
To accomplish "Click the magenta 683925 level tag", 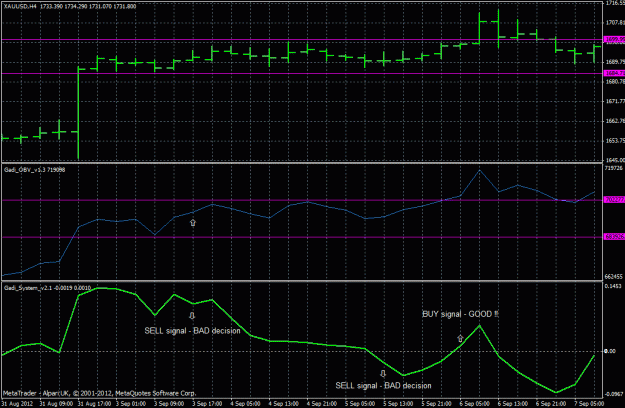I will pos(615,237).
